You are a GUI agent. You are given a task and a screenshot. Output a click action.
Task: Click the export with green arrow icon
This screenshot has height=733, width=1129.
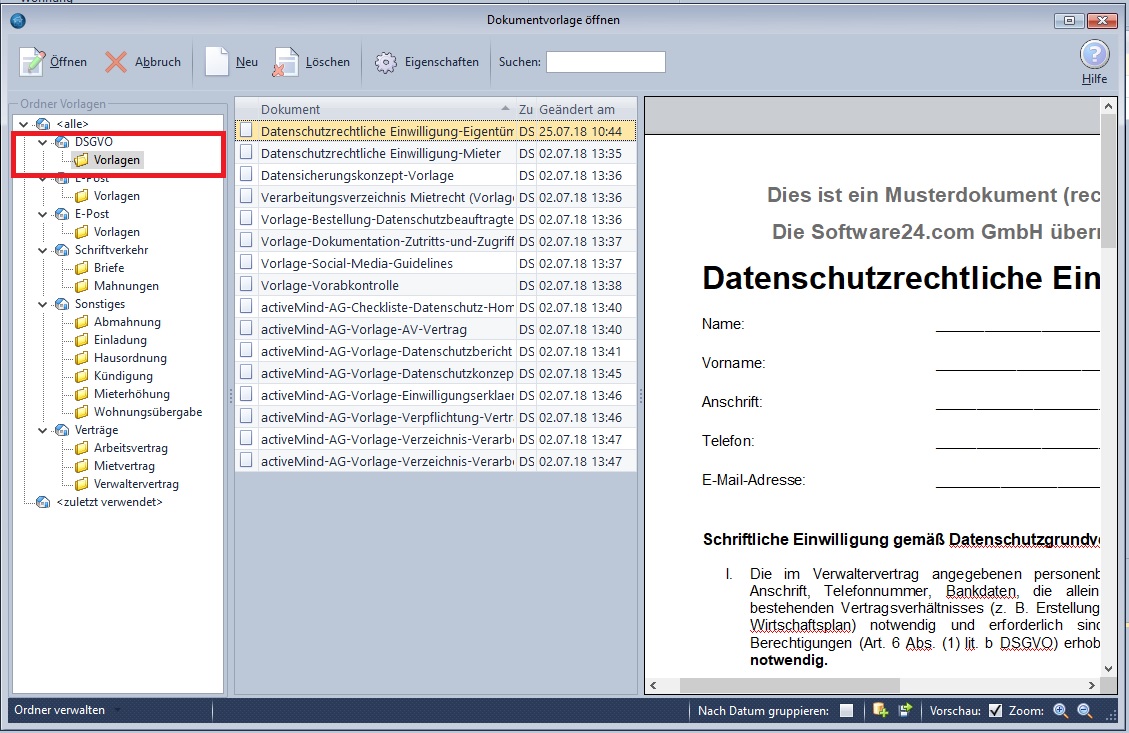(x=905, y=710)
